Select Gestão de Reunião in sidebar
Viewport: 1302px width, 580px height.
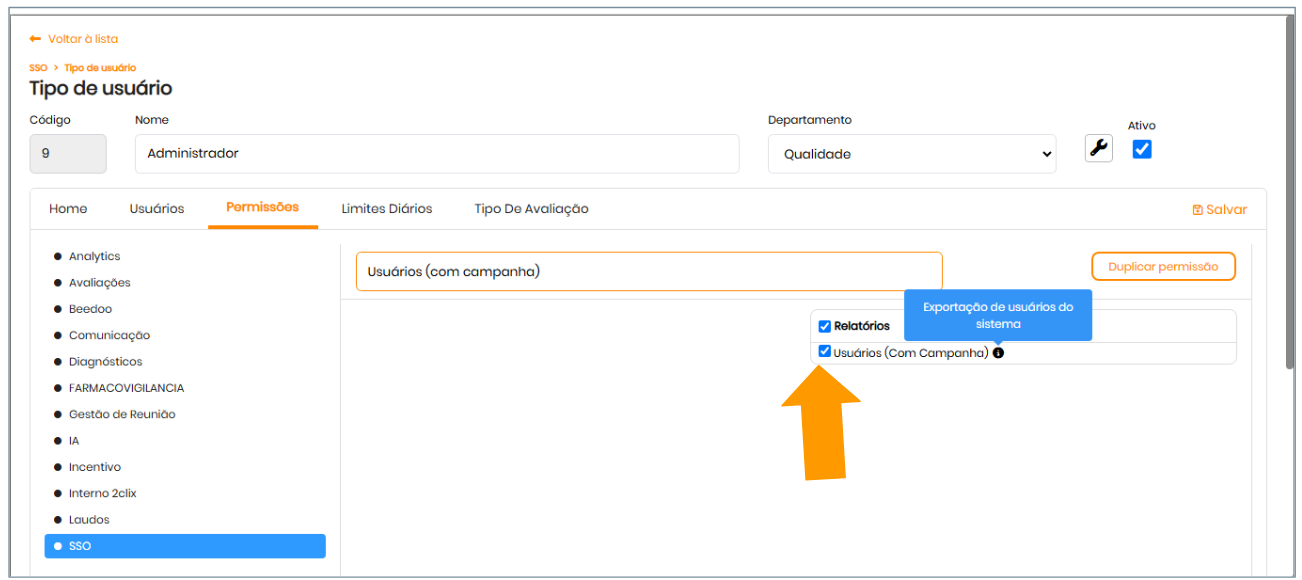tap(122, 414)
